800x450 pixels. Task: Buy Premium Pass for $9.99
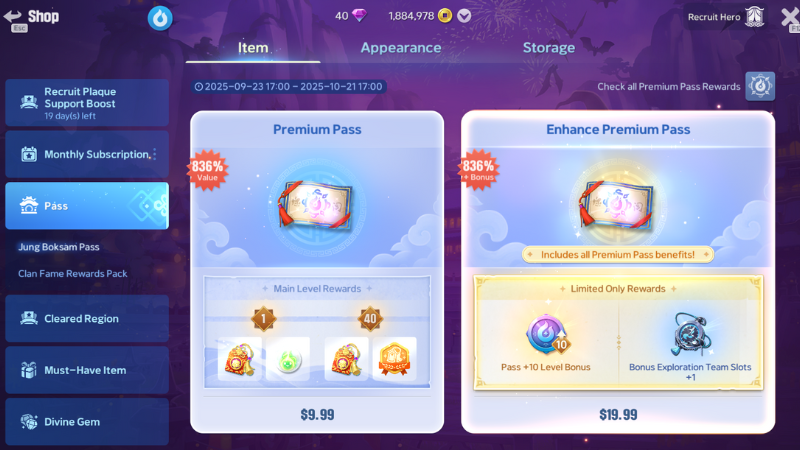(317, 414)
